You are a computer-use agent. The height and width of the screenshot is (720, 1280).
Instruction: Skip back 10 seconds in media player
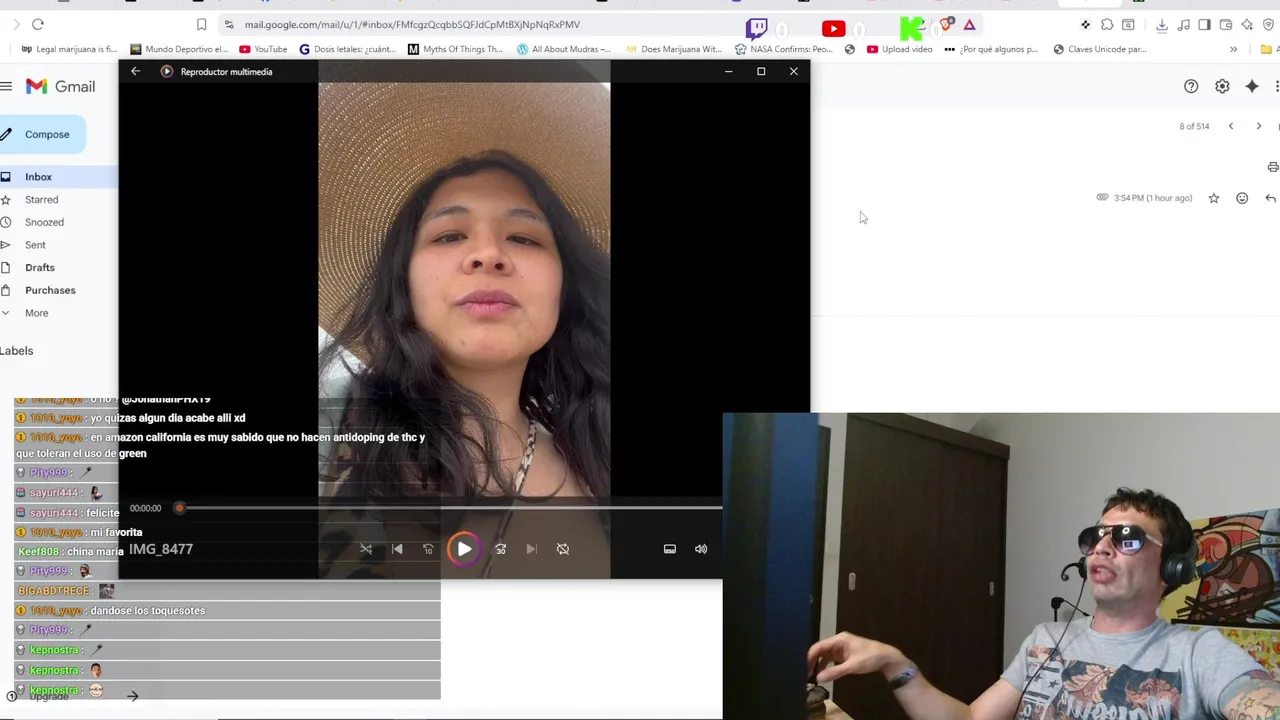[x=428, y=549]
